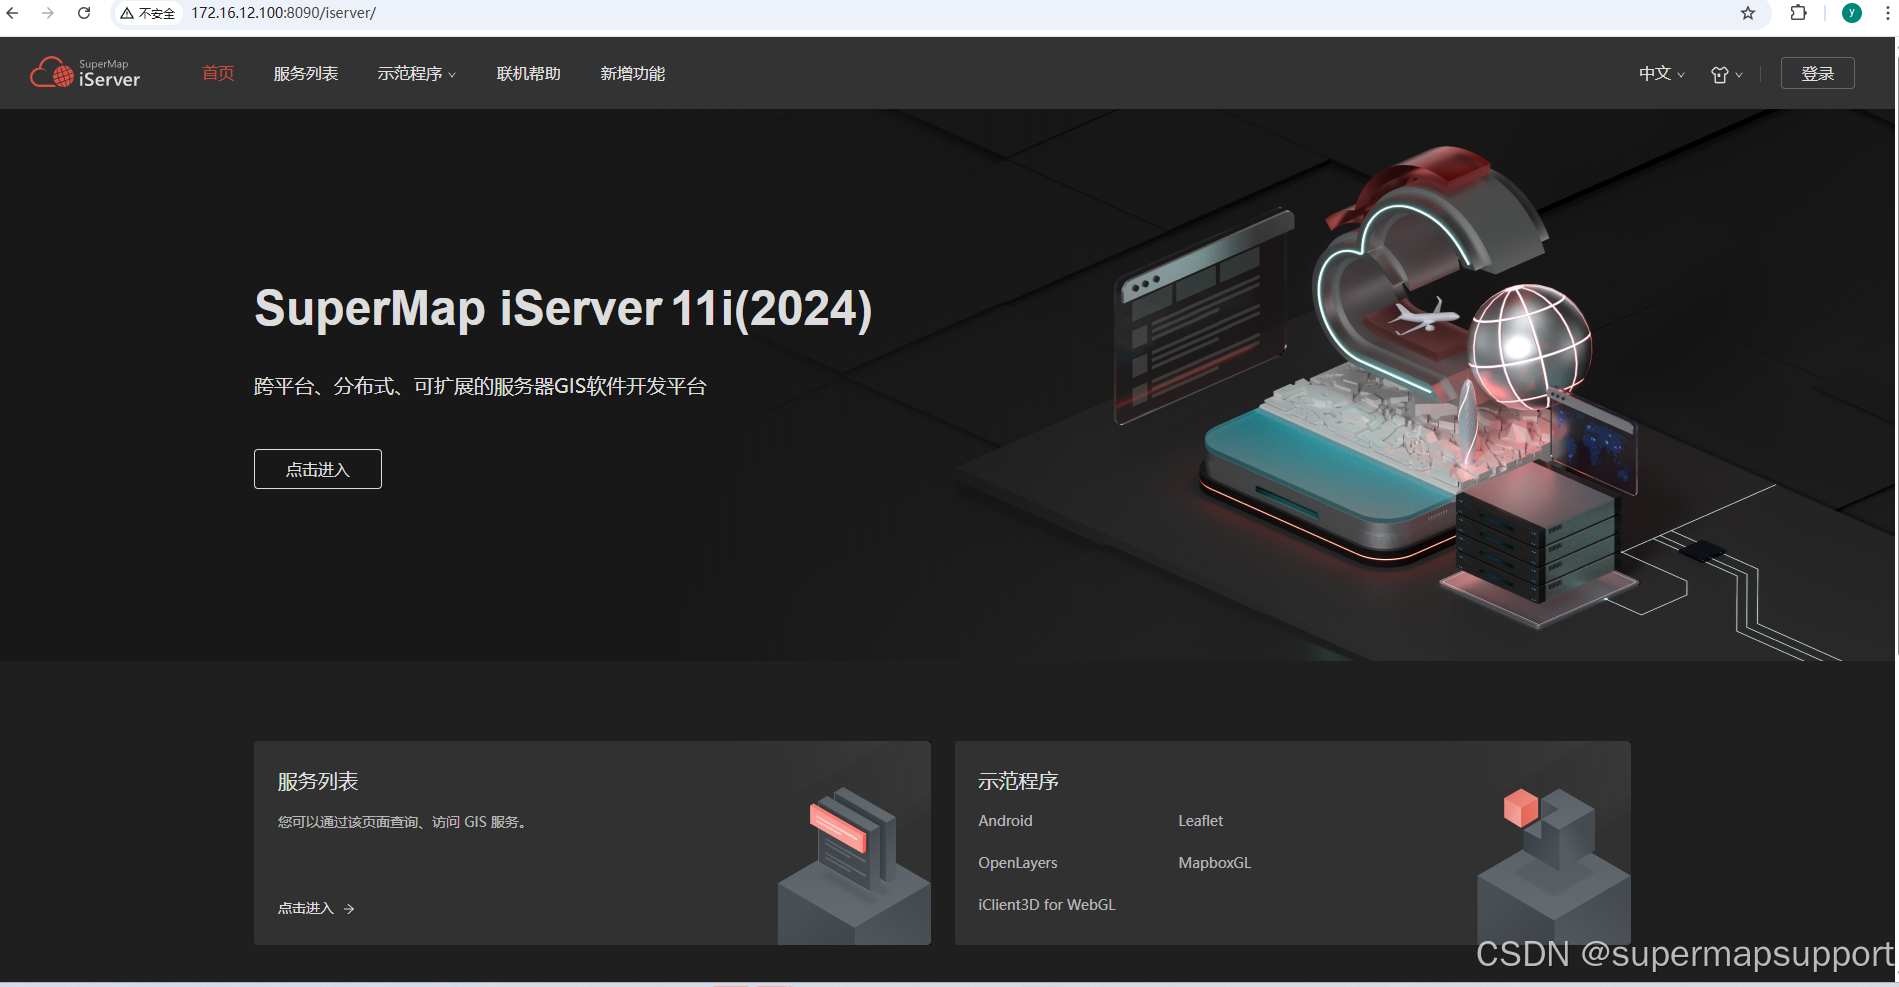
Task: Open the skin theme t-shirt icon
Action: 1719,74
